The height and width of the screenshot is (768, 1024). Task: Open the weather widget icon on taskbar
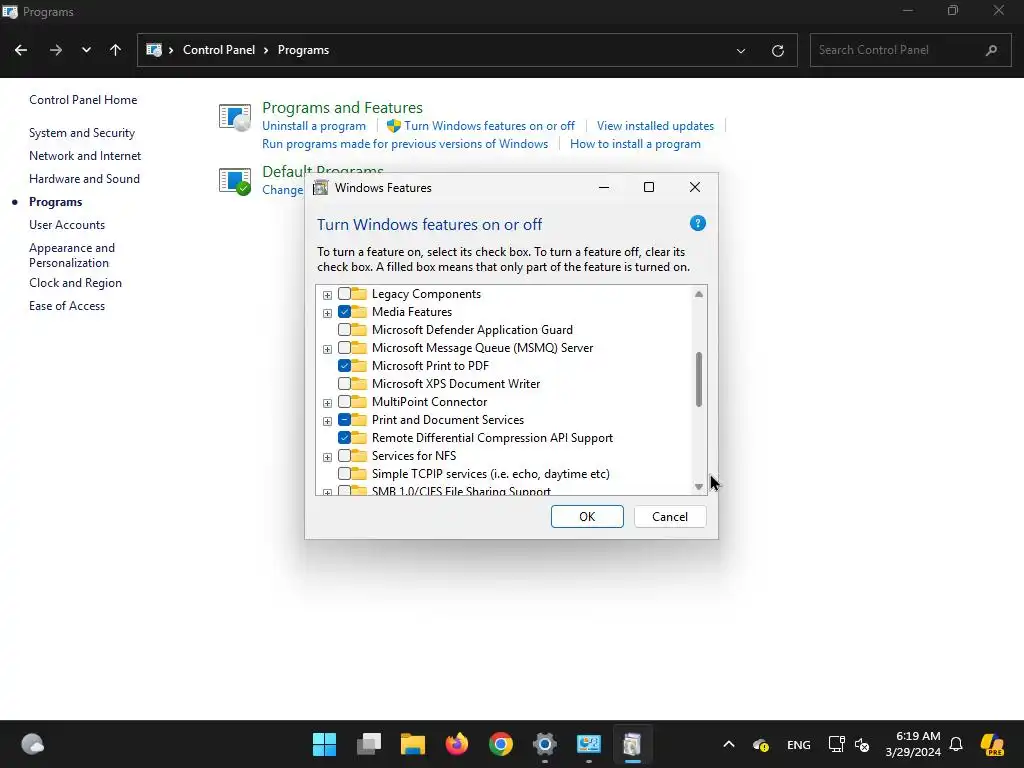(x=32, y=744)
